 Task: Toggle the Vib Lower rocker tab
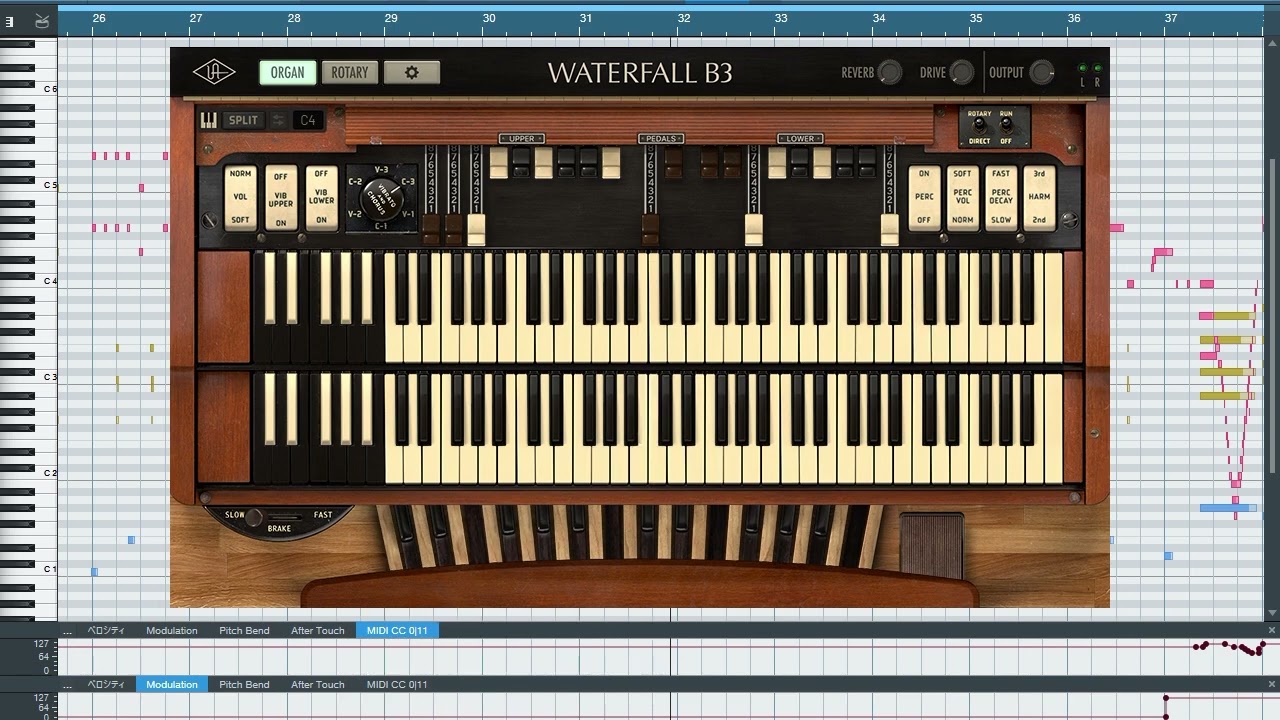pyautogui.click(x=321, y=198)
